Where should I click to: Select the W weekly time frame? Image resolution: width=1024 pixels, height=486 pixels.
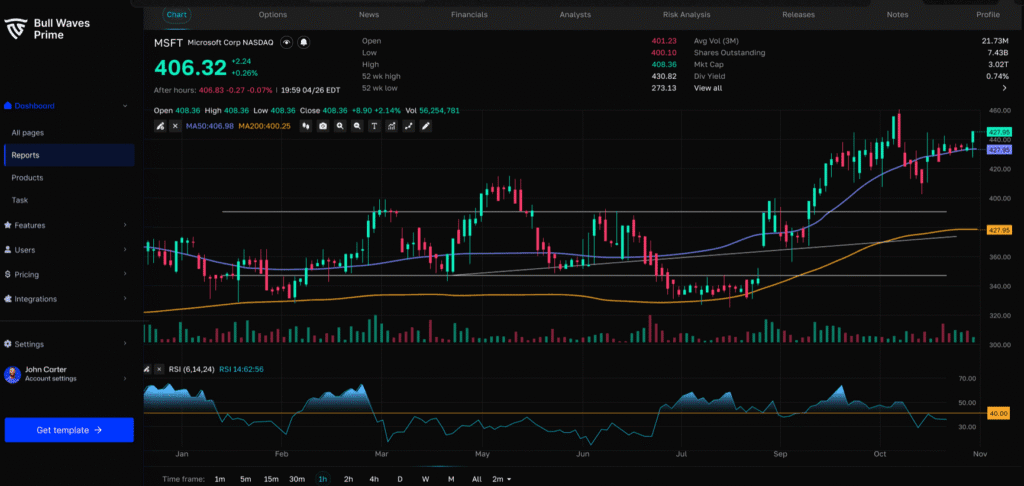click(x=425, y=479)
